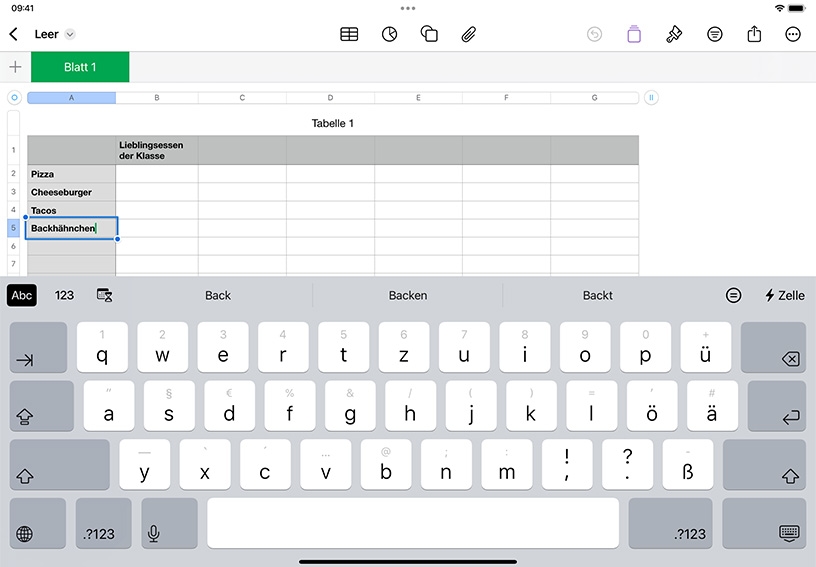The height and width of the screenshot is (567, 816).
Task: Tap the question mark key
Action: coord(628,465)
